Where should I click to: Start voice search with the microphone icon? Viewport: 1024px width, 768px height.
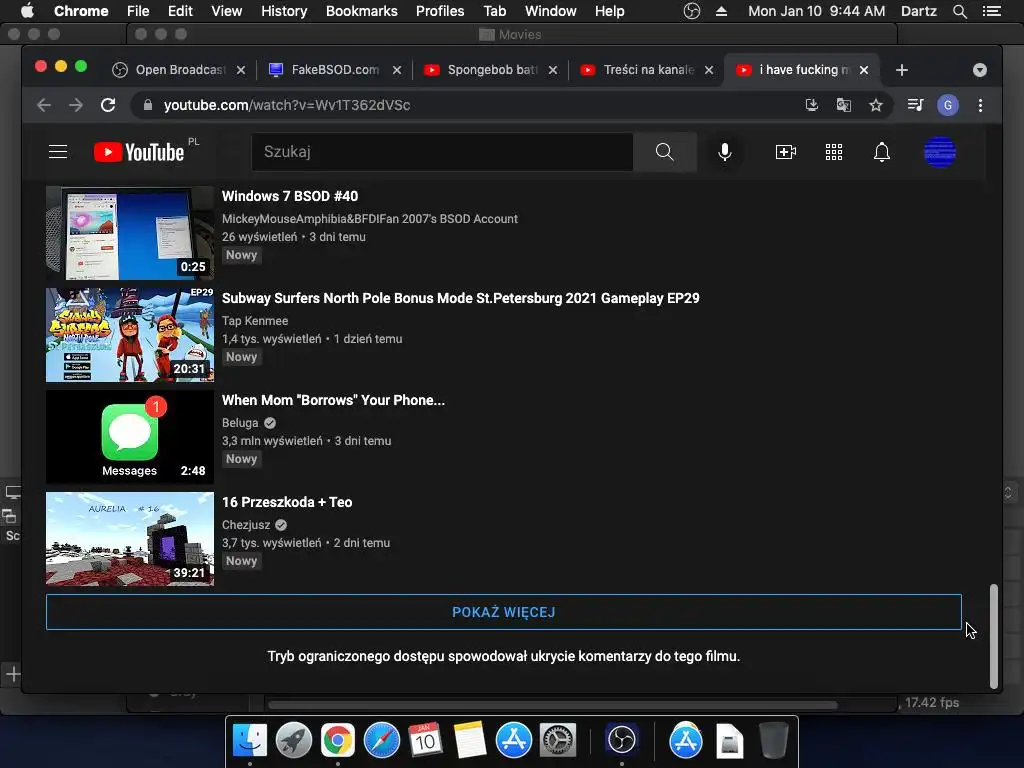click(x=725, y=152)
